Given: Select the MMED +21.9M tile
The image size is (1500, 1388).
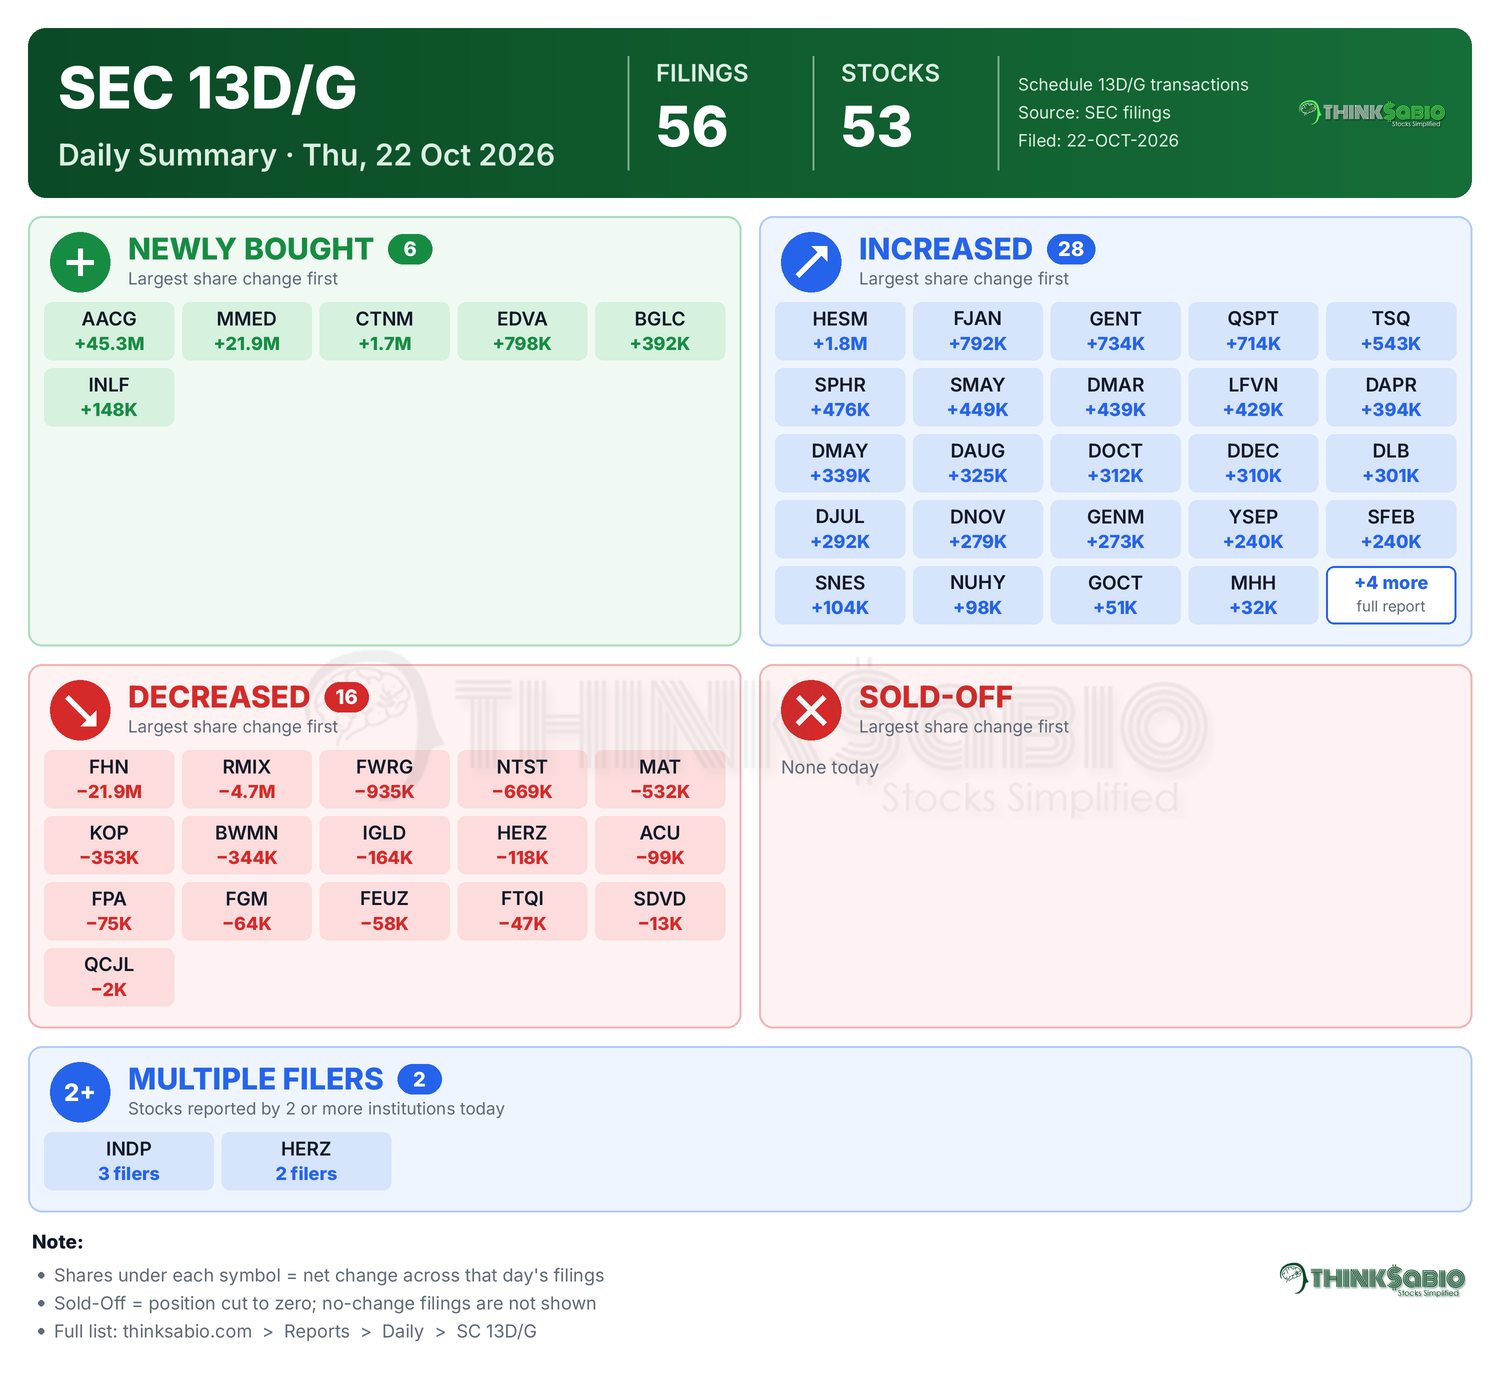Looking at the screenshot, I should [x=247, y=331].
